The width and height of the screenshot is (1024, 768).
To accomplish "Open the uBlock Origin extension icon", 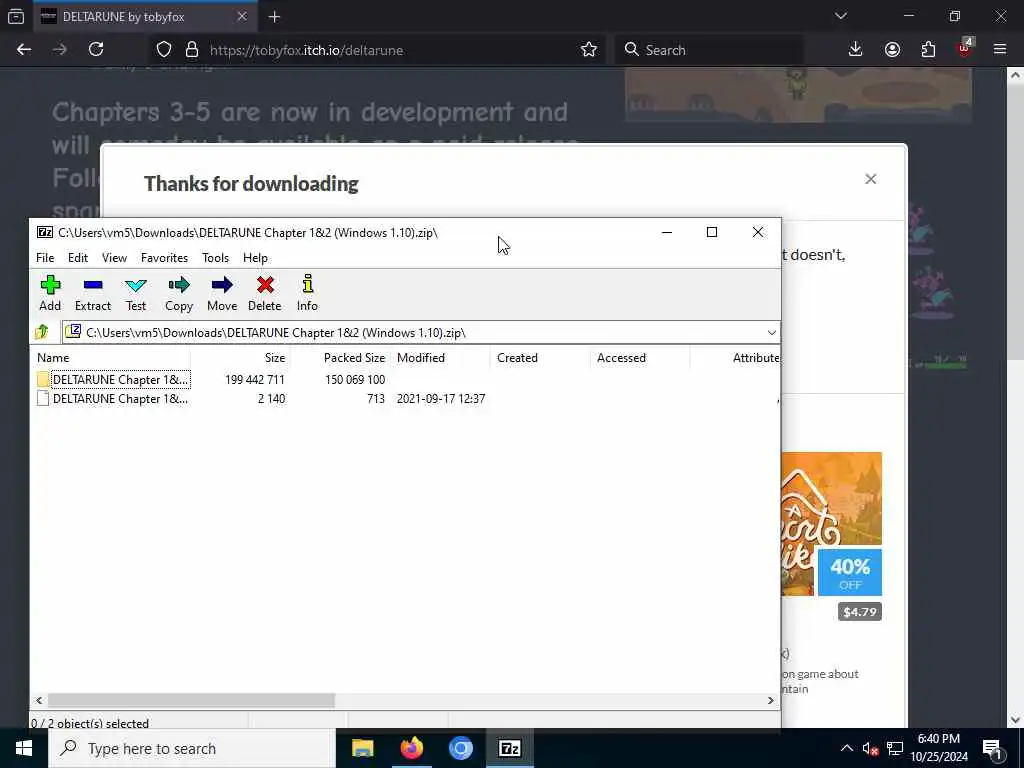I will point(965,48).
